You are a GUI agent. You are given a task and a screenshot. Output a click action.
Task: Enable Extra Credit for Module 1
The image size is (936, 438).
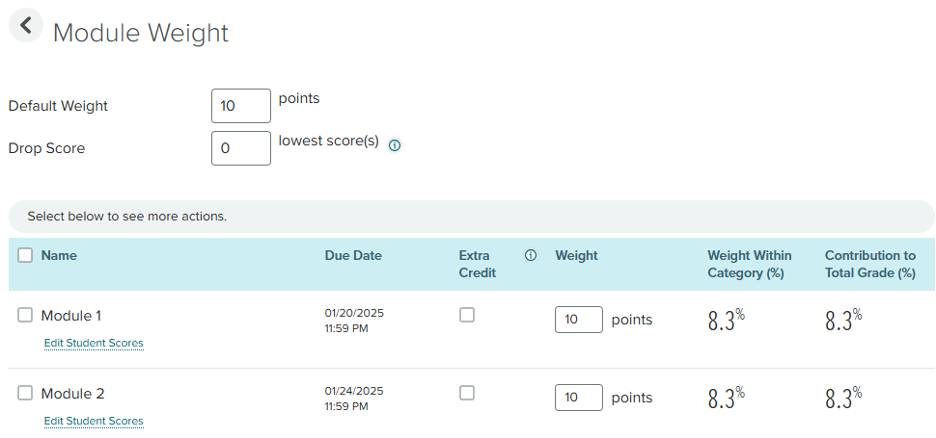click(467, 315)
